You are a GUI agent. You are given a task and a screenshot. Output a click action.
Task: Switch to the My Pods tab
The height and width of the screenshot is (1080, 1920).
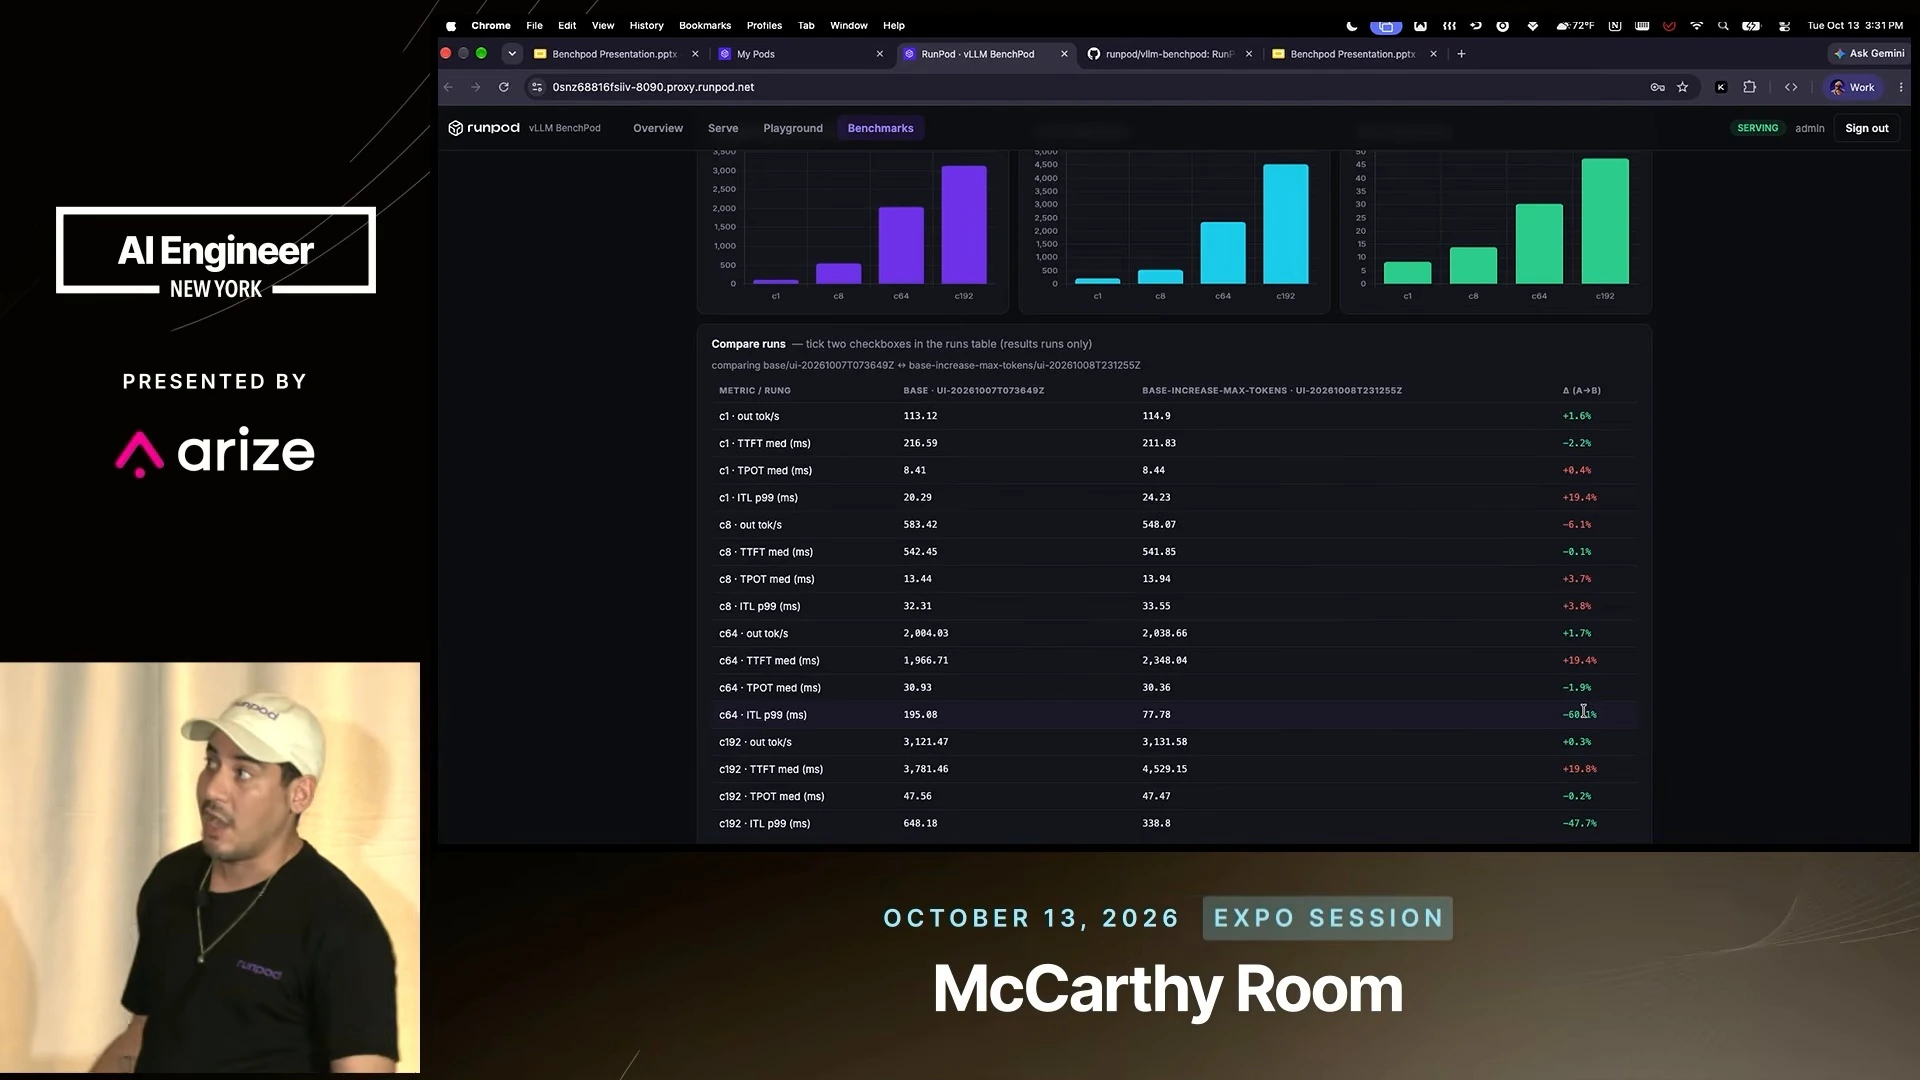[x=800, y=54]
